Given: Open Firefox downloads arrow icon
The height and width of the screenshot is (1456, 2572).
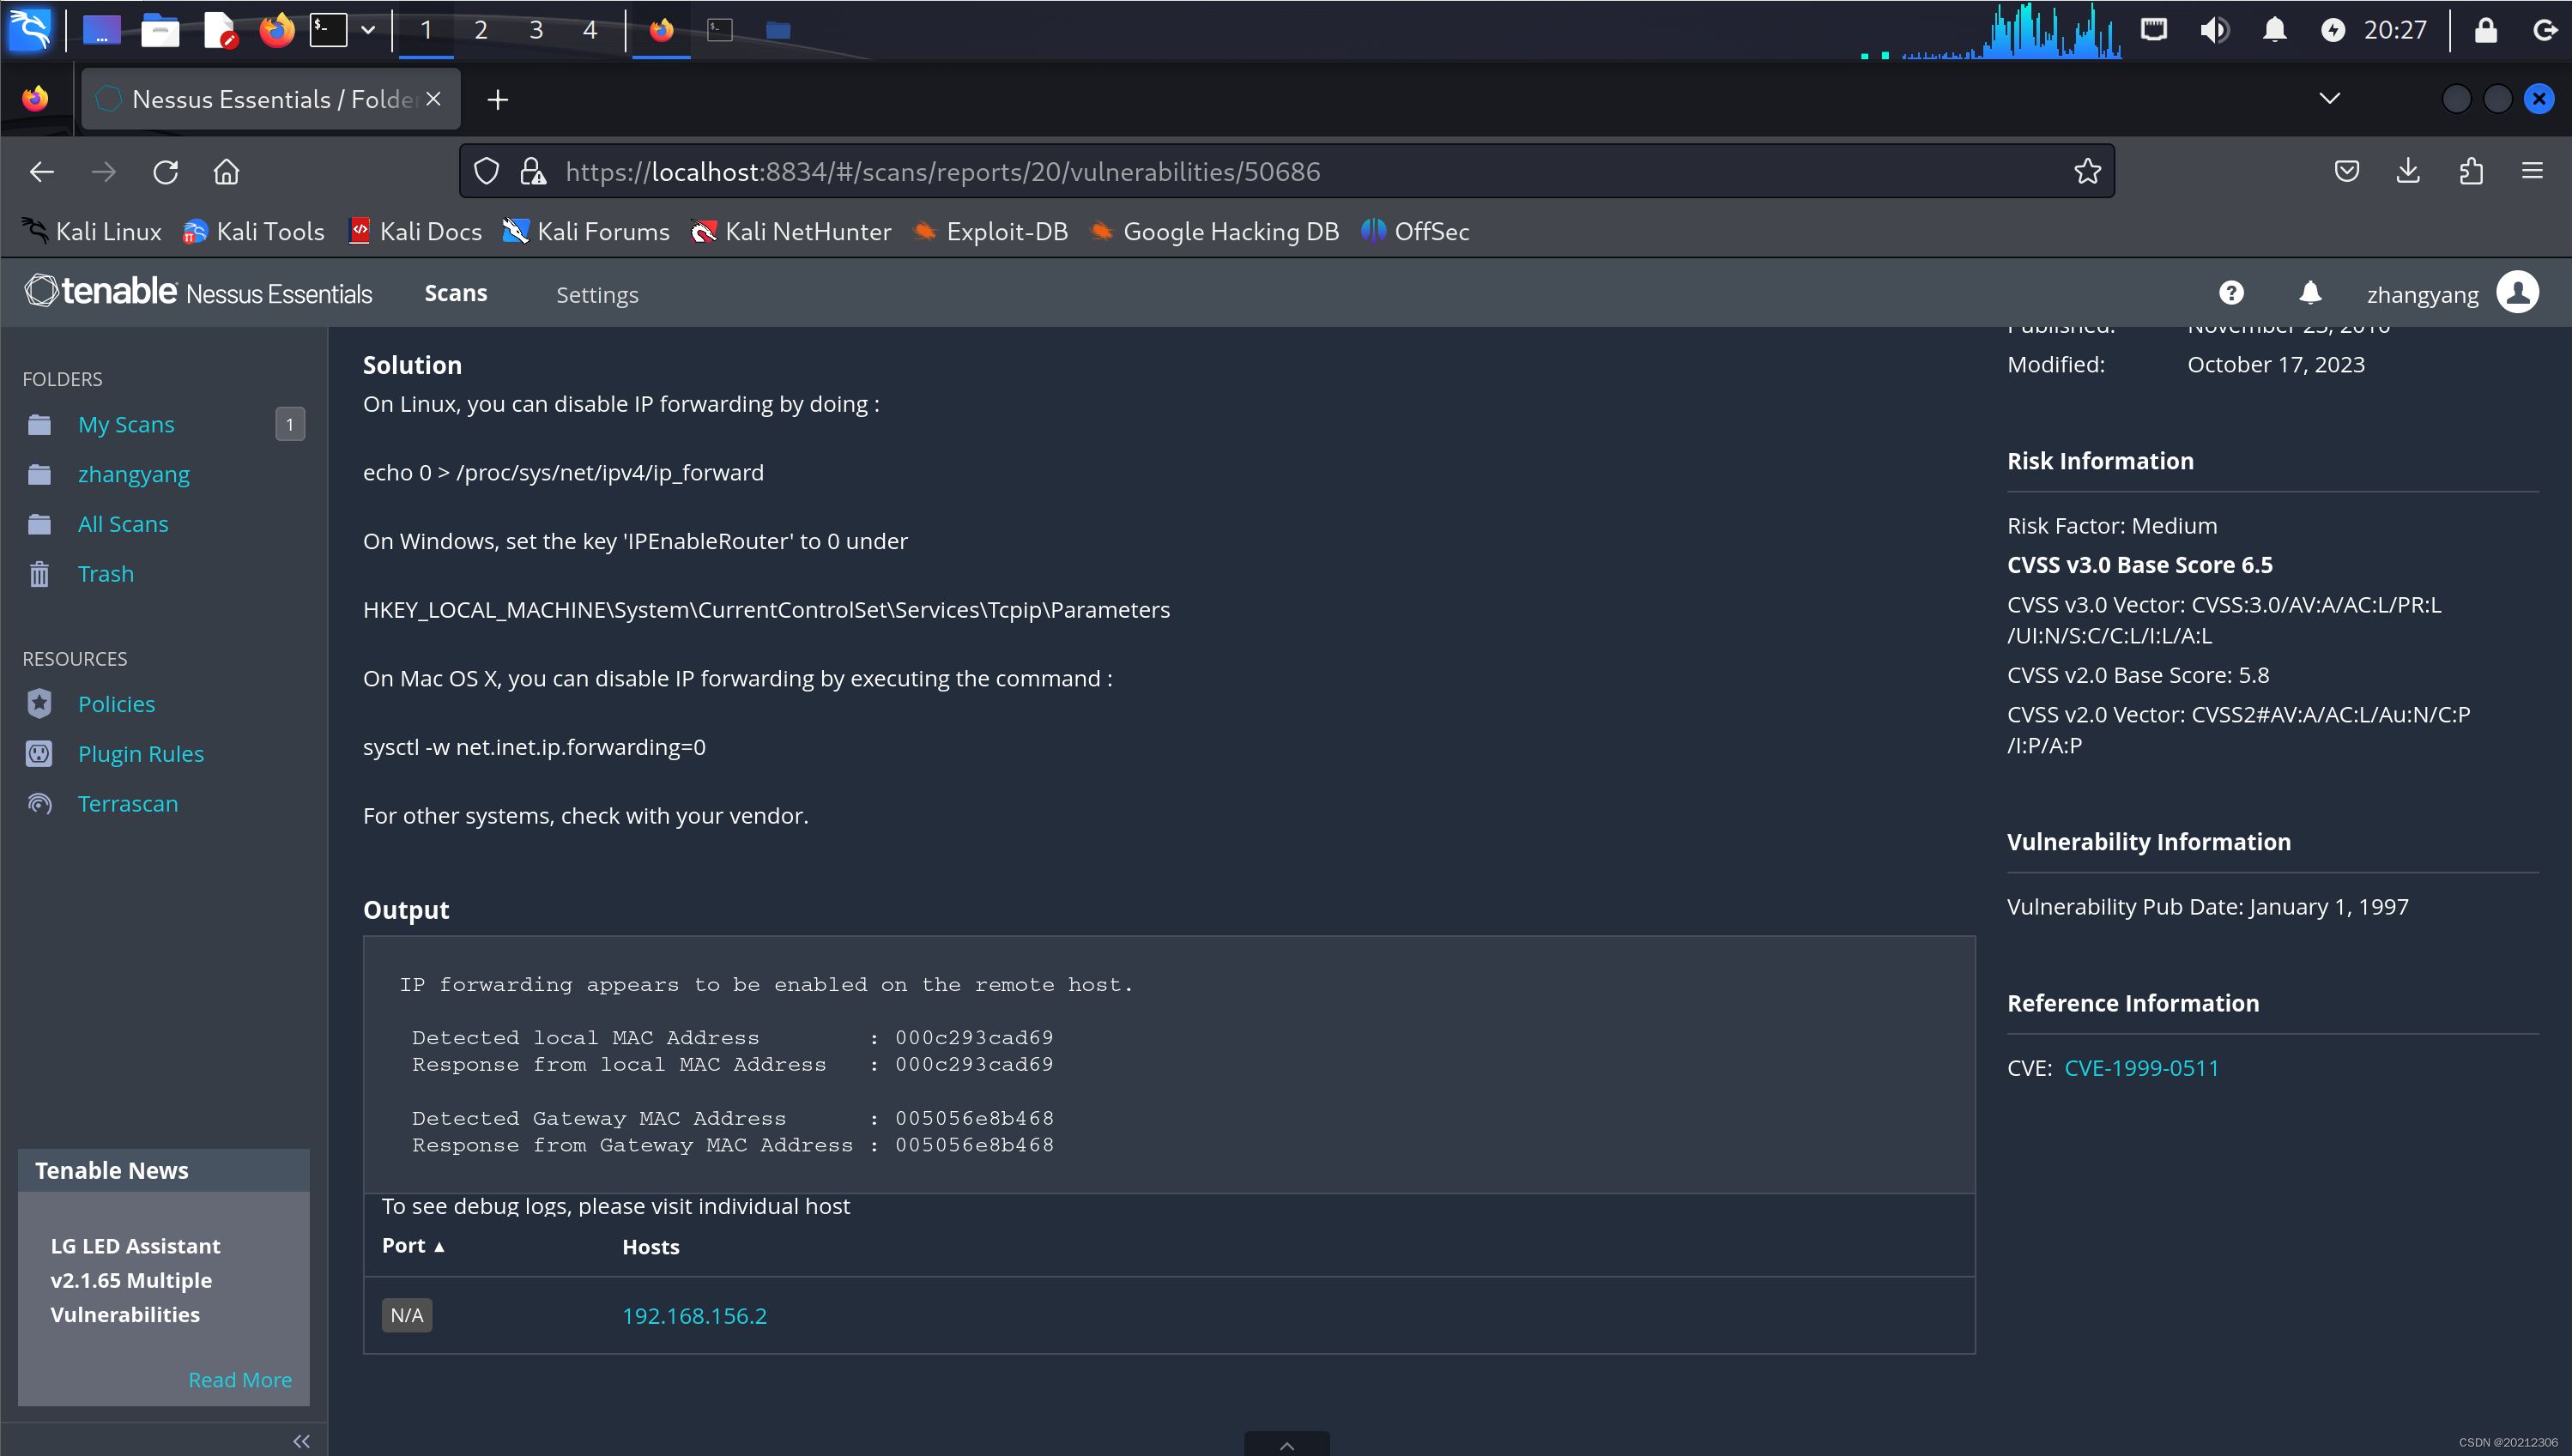Looking at the screenshot, I should [x=2408, y=172].
